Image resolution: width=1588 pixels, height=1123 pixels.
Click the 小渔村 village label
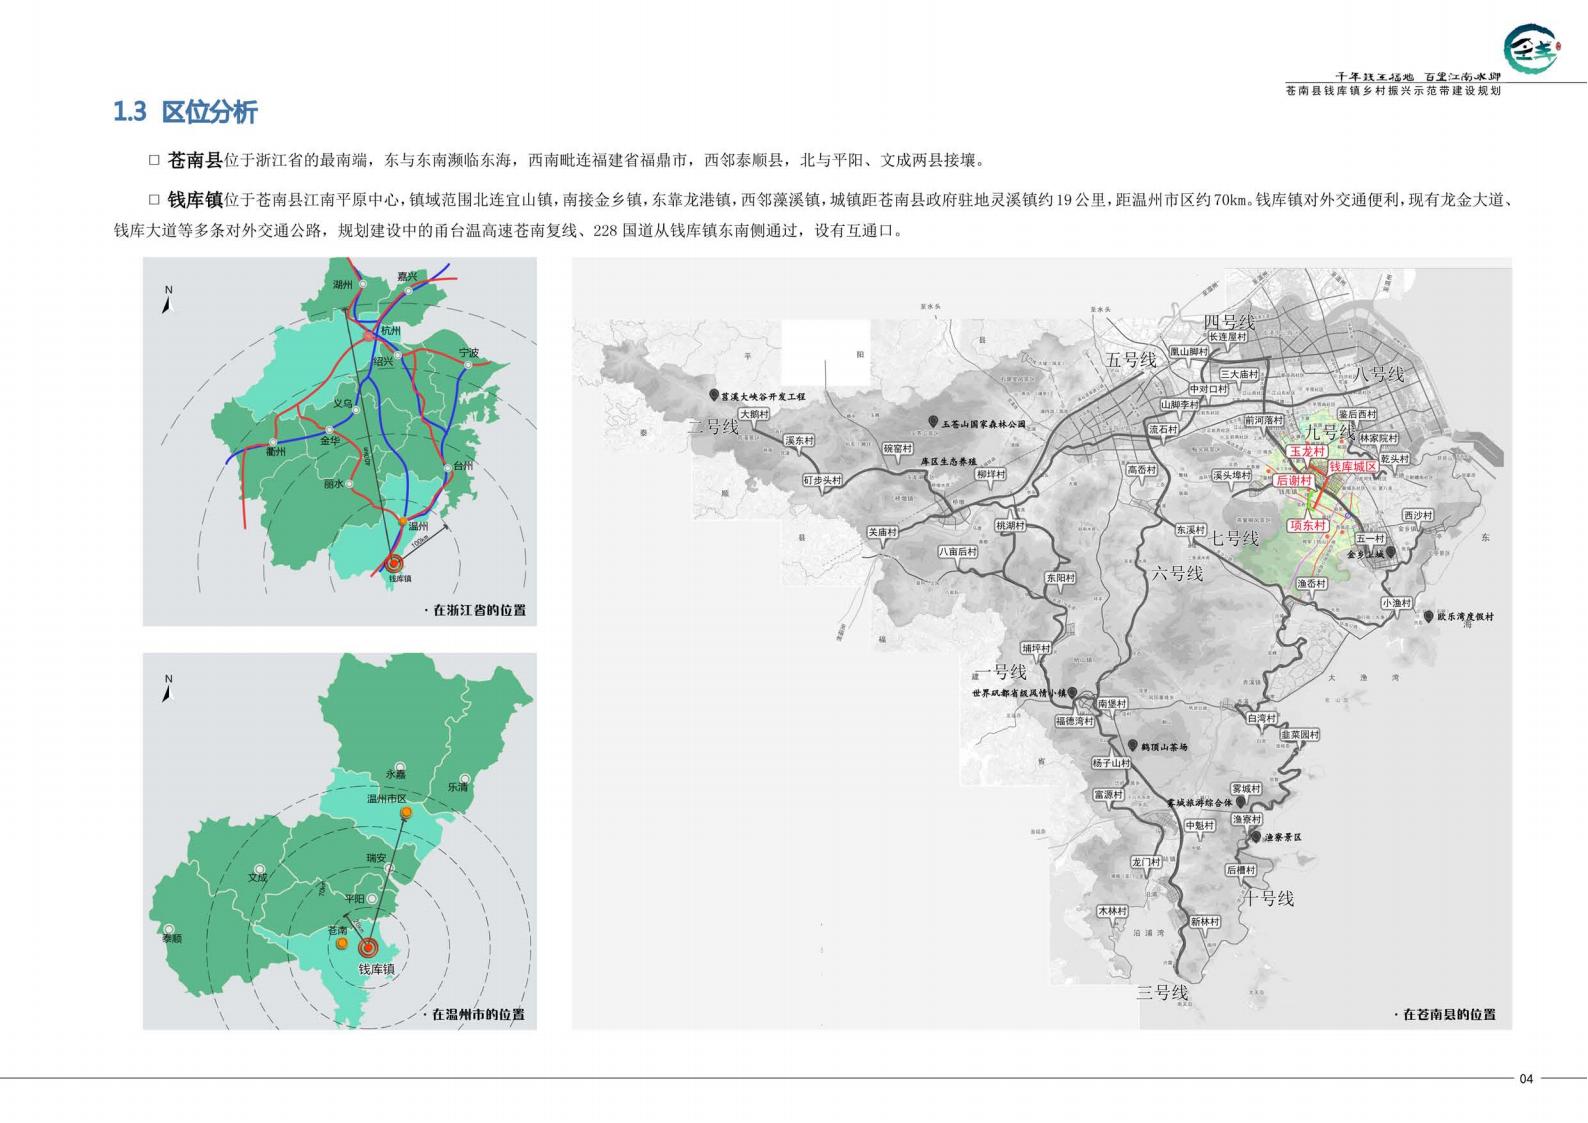[x=1397, y=603]
